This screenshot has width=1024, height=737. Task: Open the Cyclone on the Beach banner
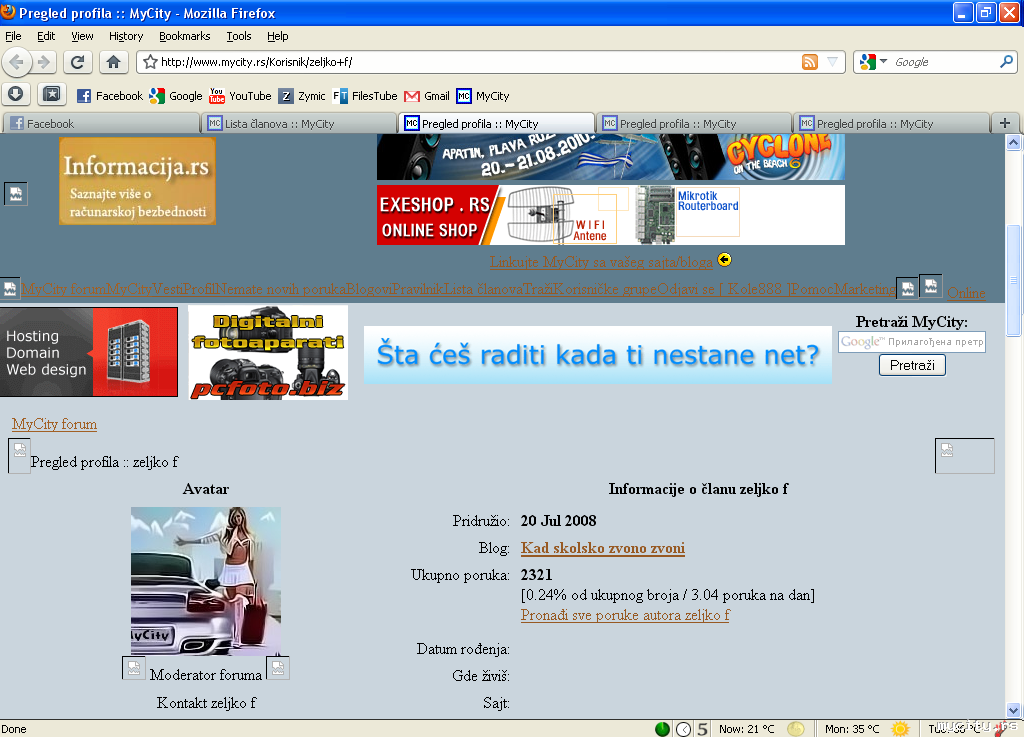(611, 157)
